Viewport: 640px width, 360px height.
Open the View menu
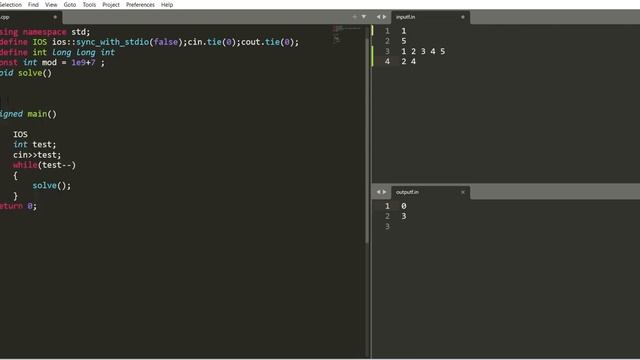point(51,4)
